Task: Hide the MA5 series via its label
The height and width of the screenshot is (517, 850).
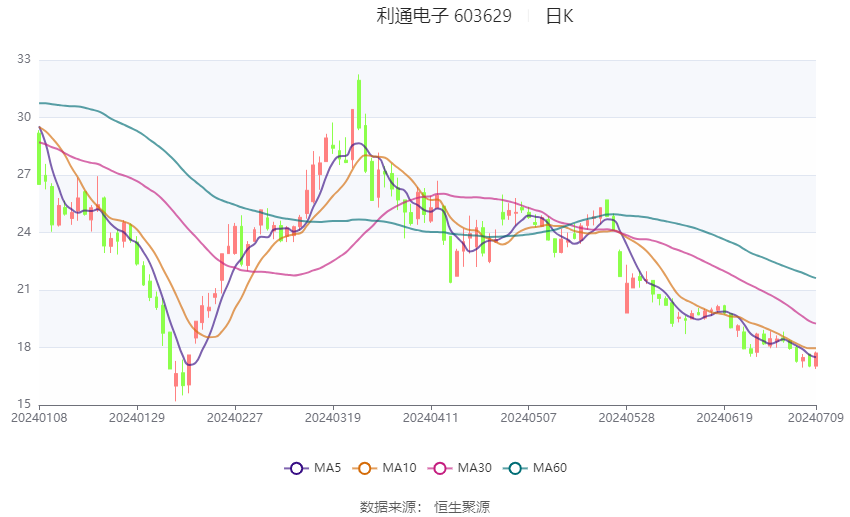Action: [x=327, y=468]
